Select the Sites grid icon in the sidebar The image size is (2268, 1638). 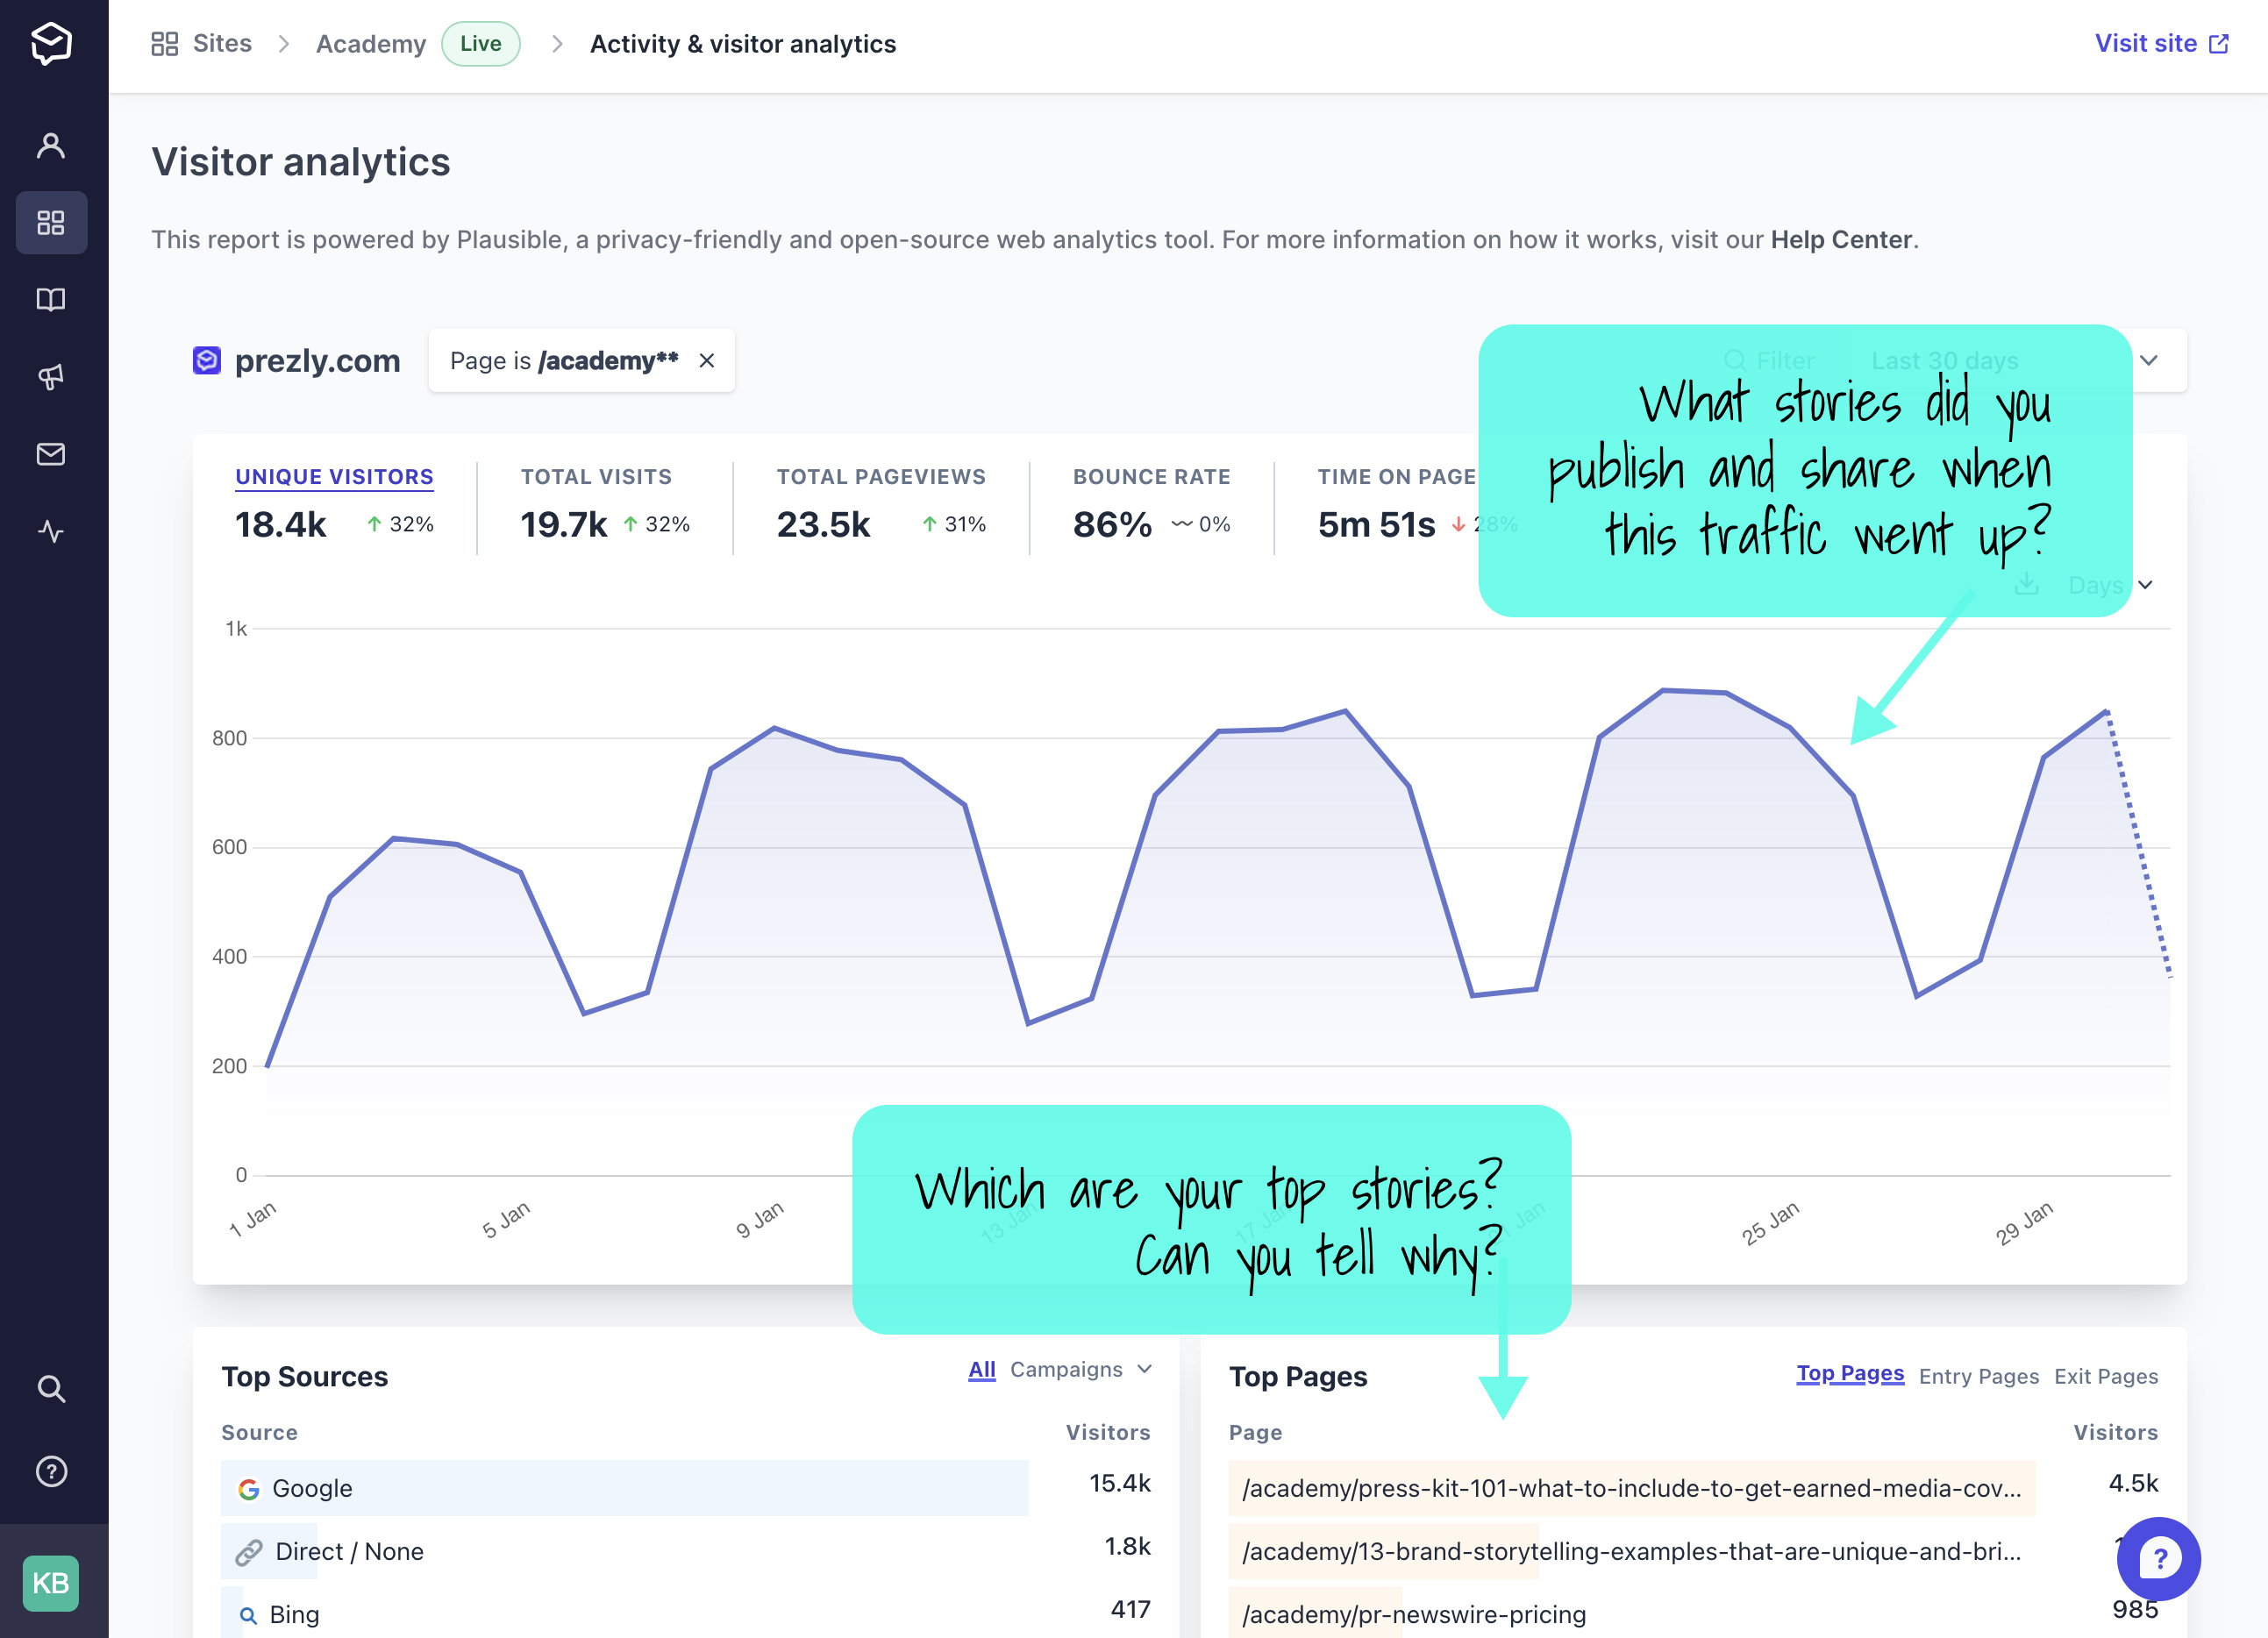(51, 222)
